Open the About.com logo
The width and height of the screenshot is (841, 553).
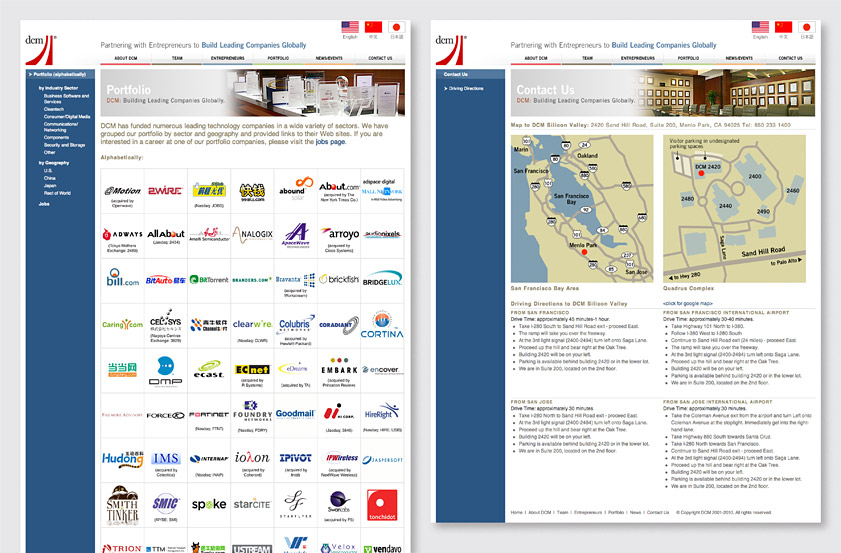point(339,186)
